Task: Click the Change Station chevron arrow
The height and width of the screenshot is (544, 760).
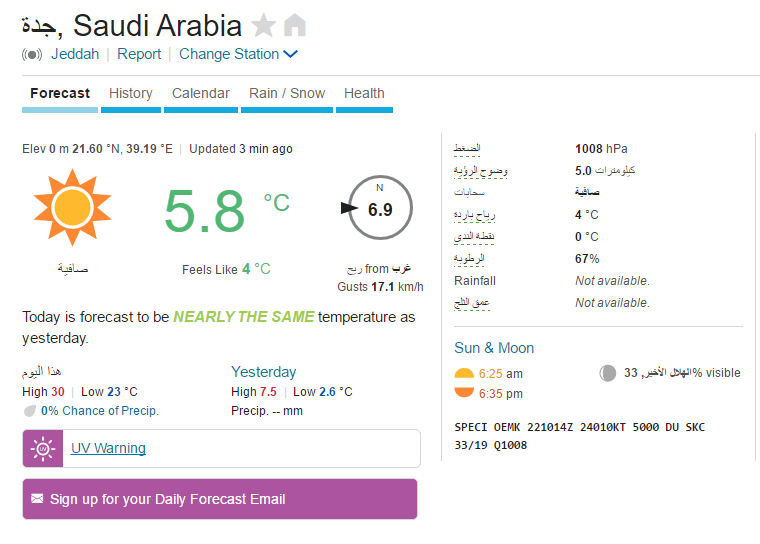Action: [290, 54]
